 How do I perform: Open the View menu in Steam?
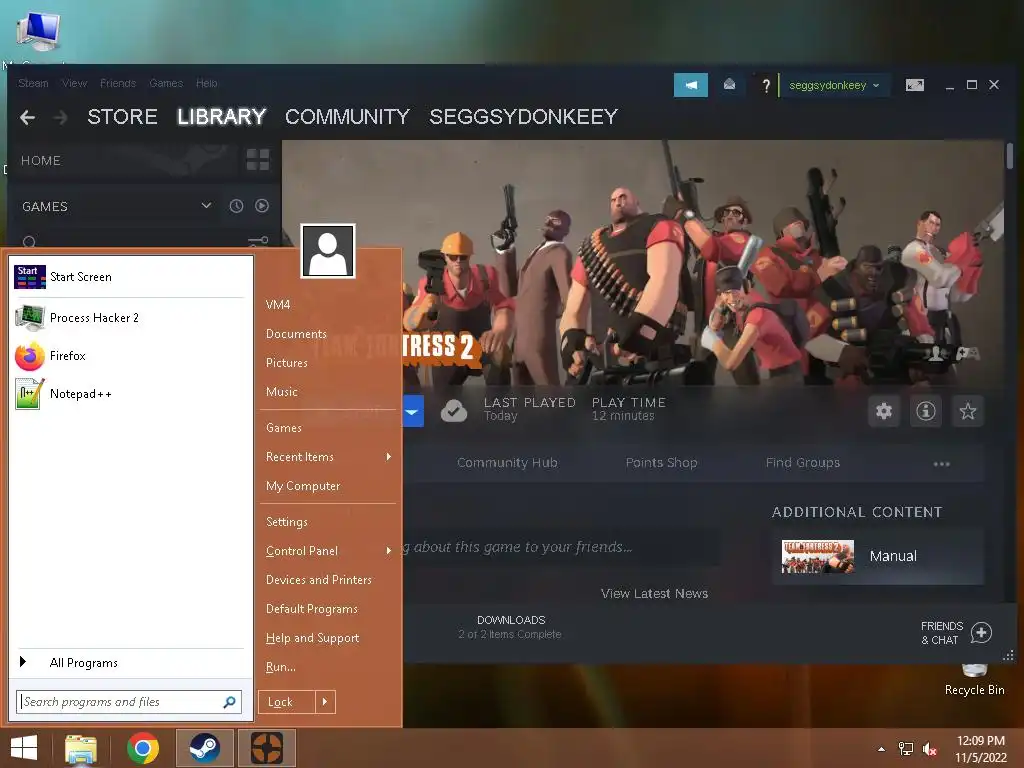click(x=74, y=83)
